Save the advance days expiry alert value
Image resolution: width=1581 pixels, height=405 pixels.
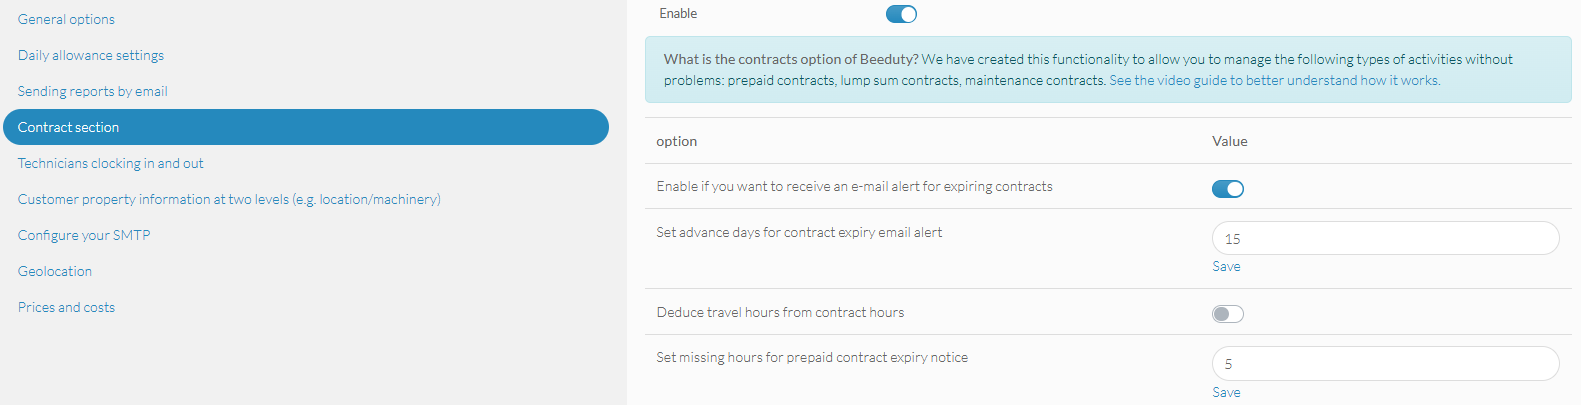pos(1226,266)
